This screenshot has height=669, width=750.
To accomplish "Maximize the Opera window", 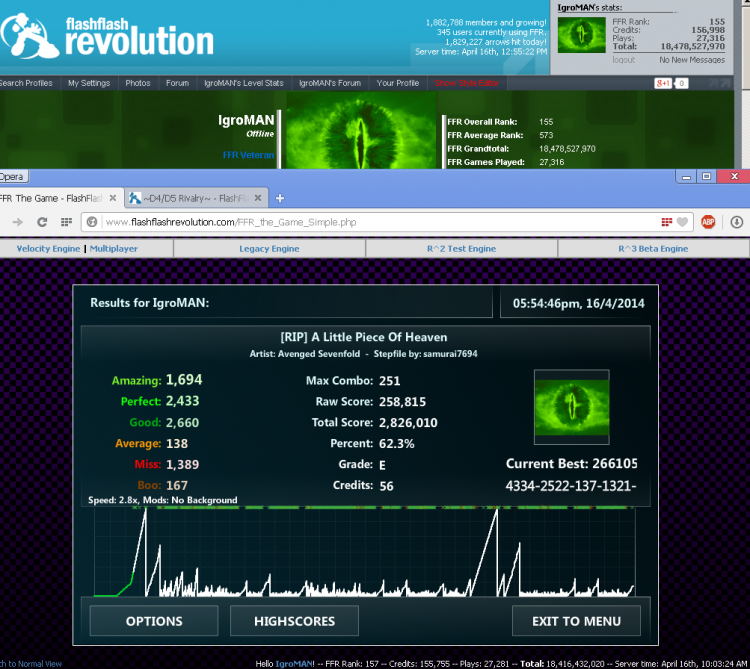I will pyautogui.click(x=706, y=176).
